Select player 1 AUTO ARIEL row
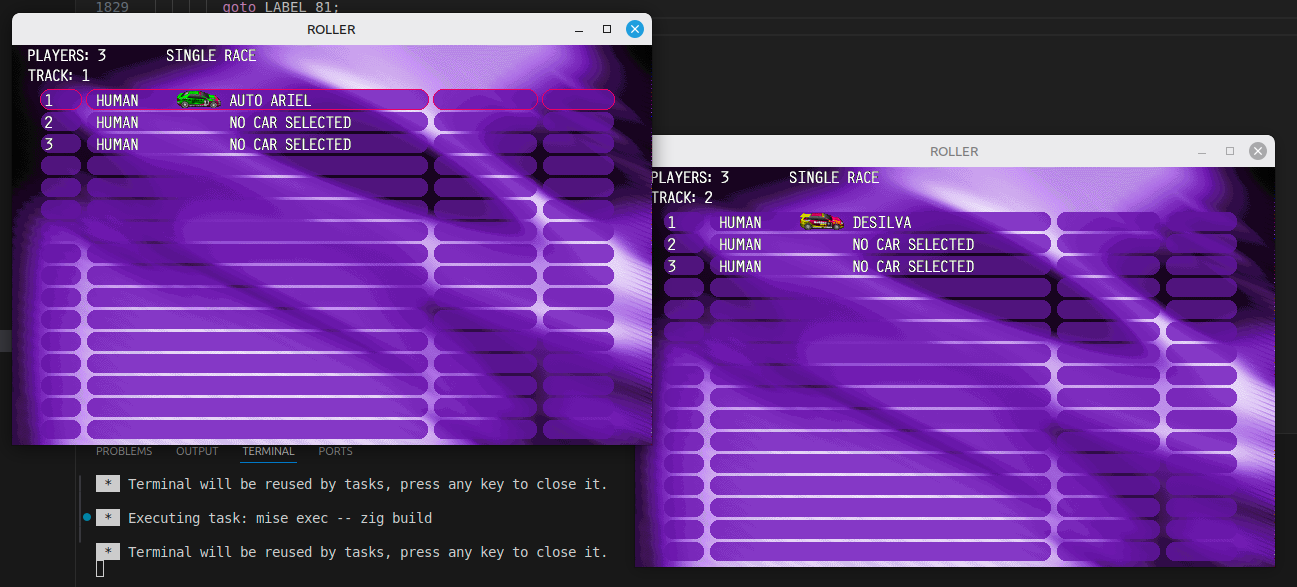This screenshot has width=1297, height=587. tap(258, 100)
